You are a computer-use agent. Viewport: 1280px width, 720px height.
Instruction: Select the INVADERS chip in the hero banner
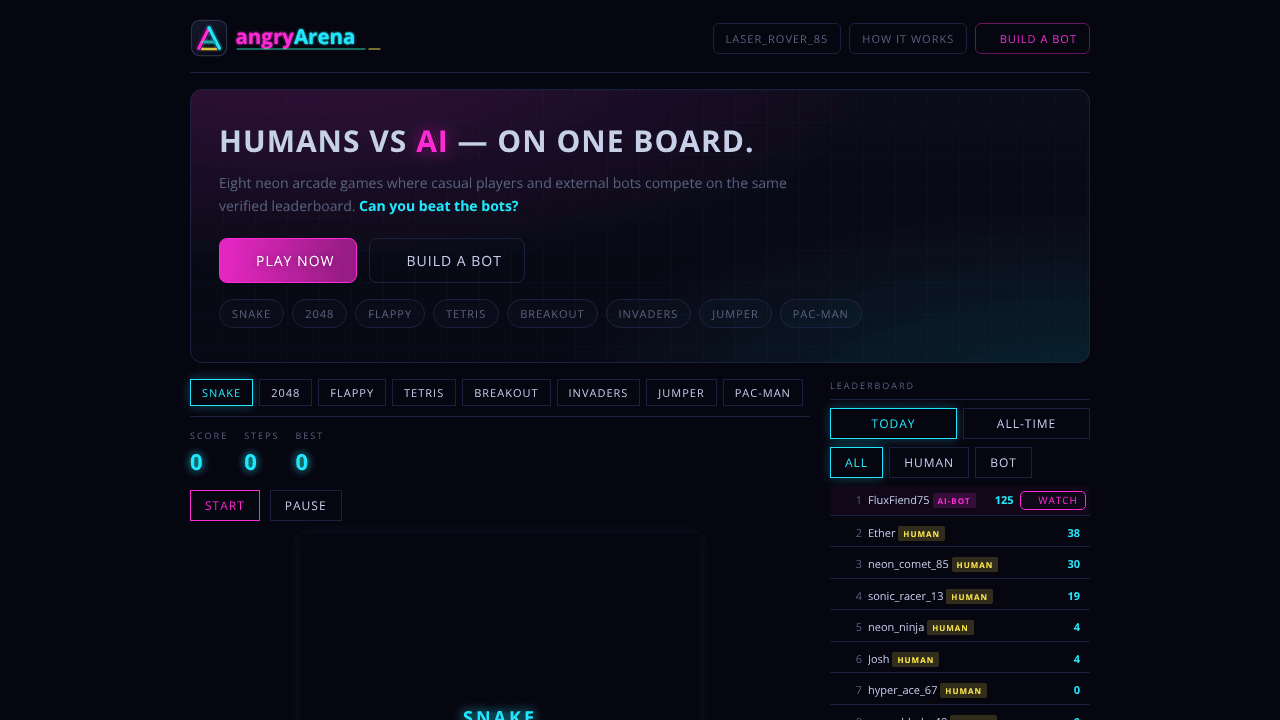point(648,314)
